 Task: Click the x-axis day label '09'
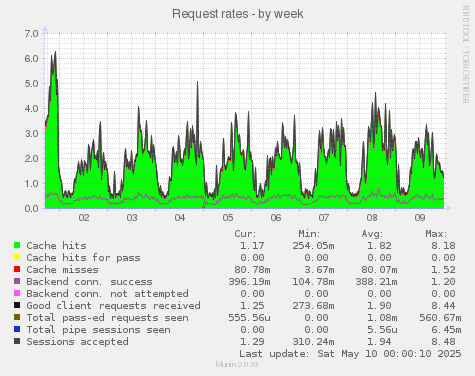(x=420, y=218)
